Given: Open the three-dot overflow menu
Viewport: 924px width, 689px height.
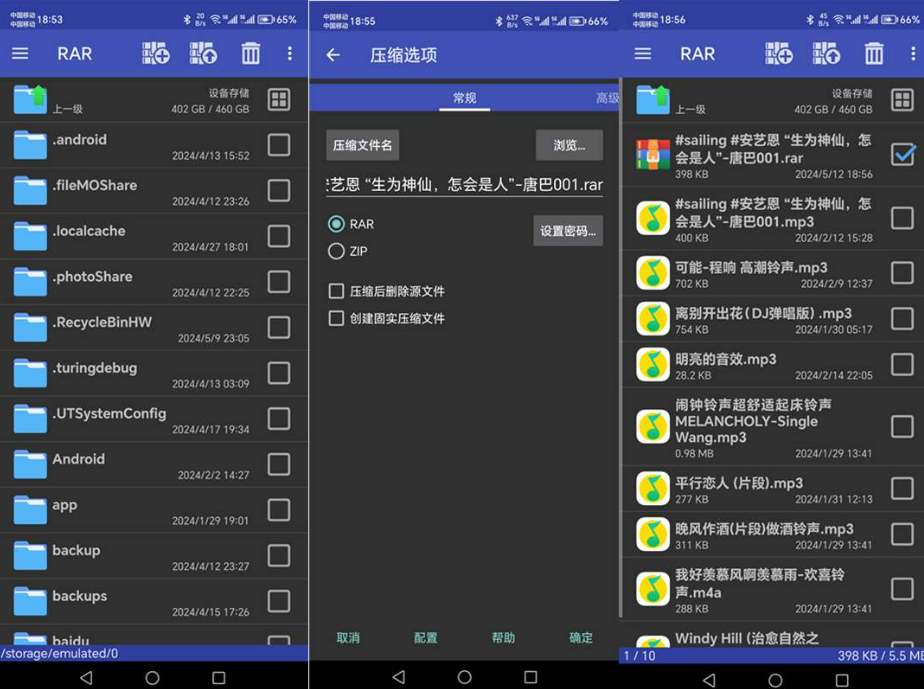Looking at the screenshot, I should click(x=290, y=54).
